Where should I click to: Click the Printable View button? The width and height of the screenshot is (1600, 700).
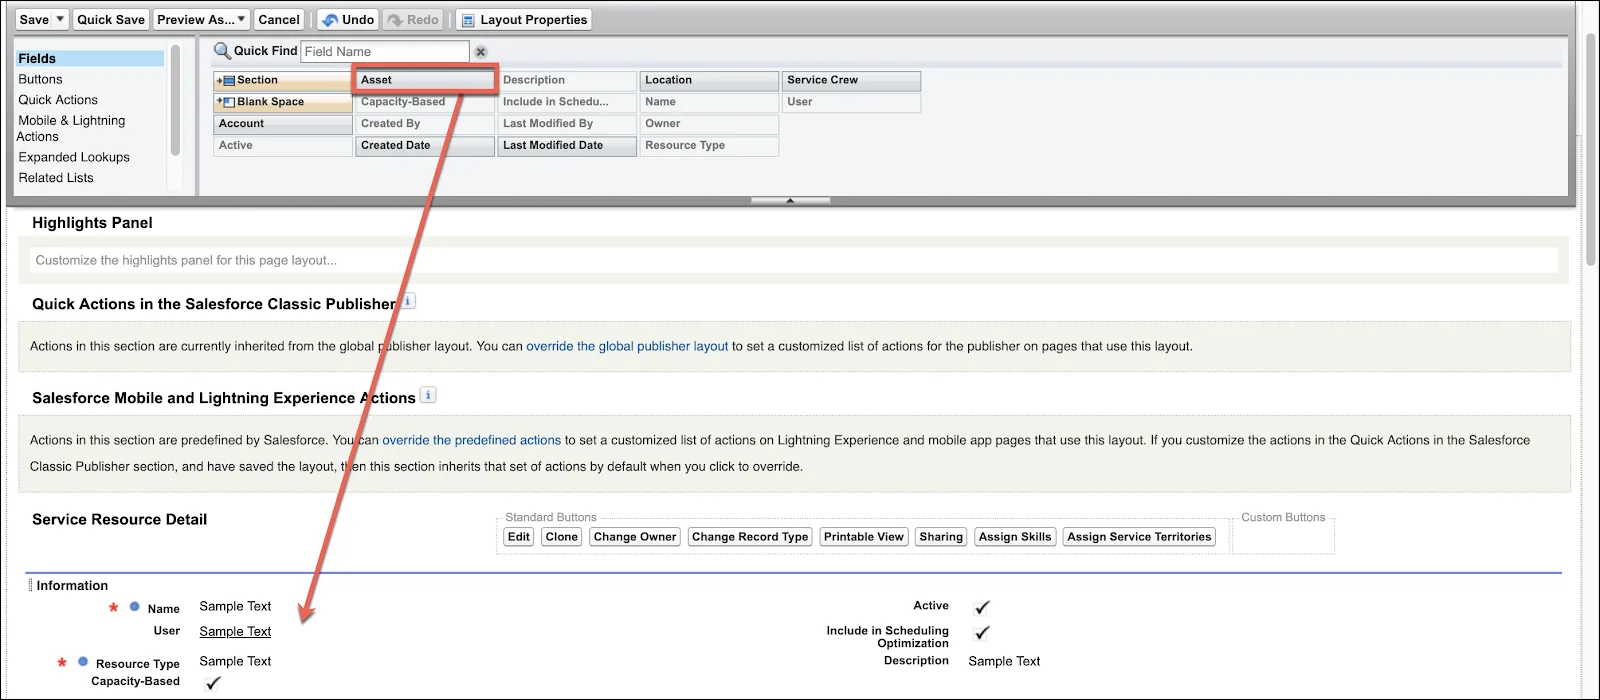tap(864, 537)
